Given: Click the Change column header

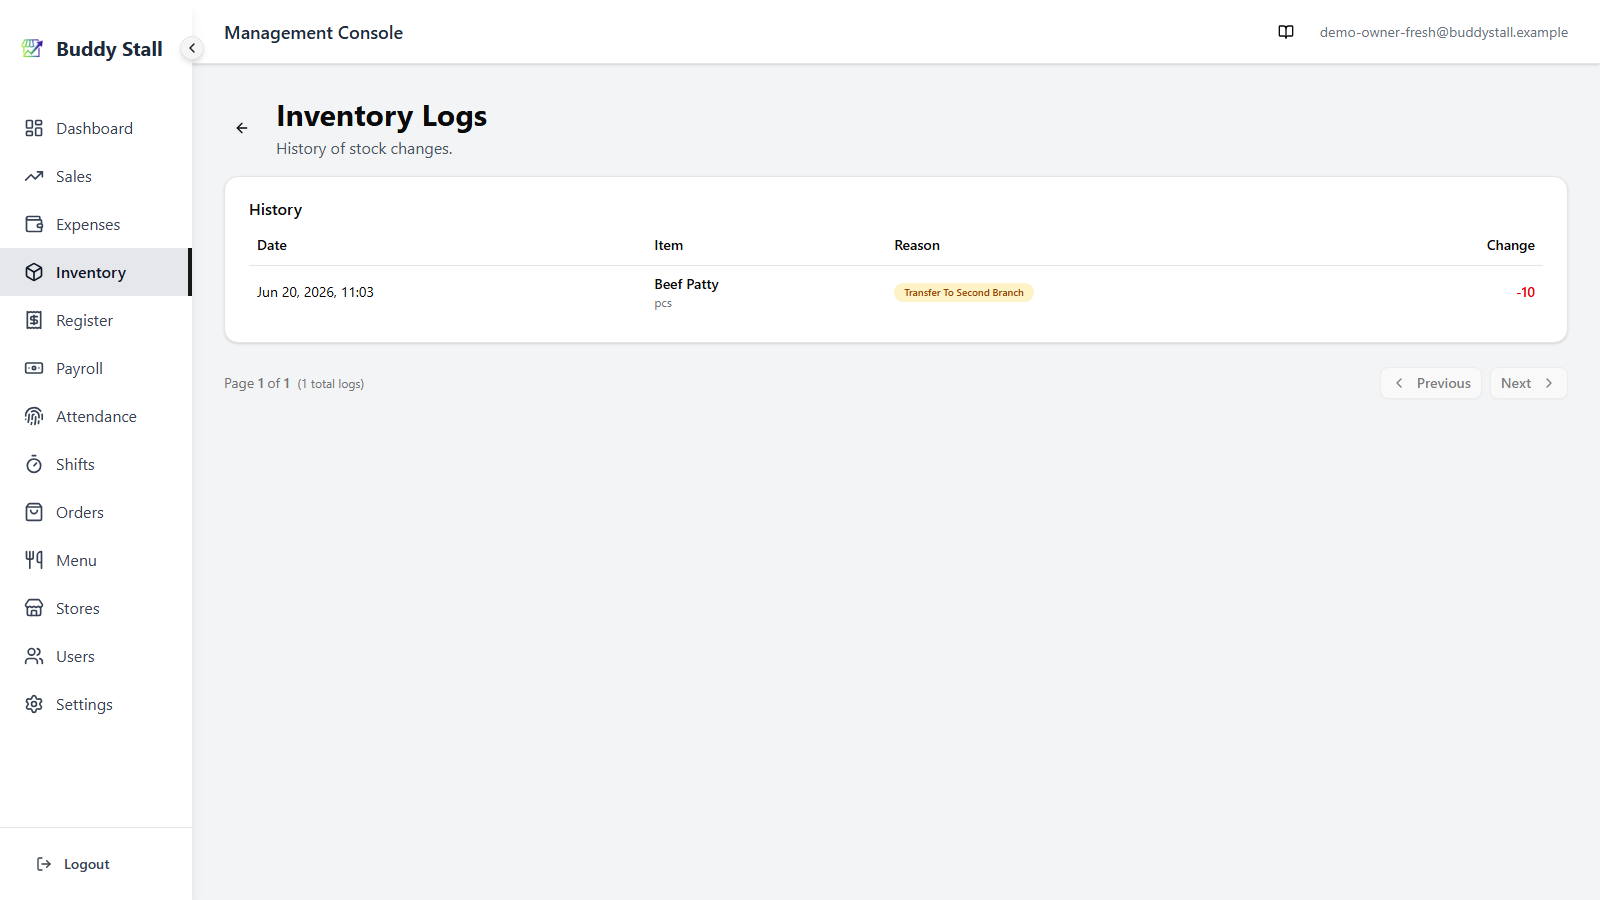Looking at the screenshot, I should point(1510,245).
